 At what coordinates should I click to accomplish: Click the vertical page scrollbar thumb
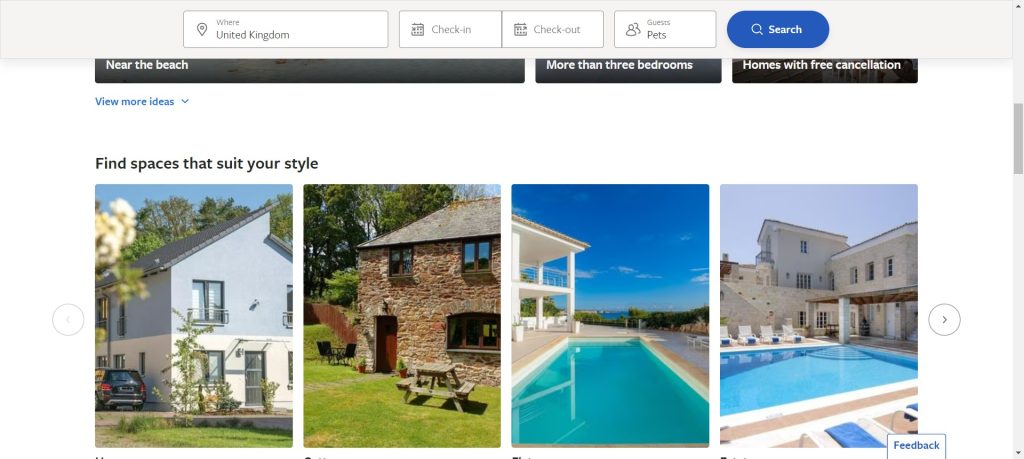(1018, 138)
